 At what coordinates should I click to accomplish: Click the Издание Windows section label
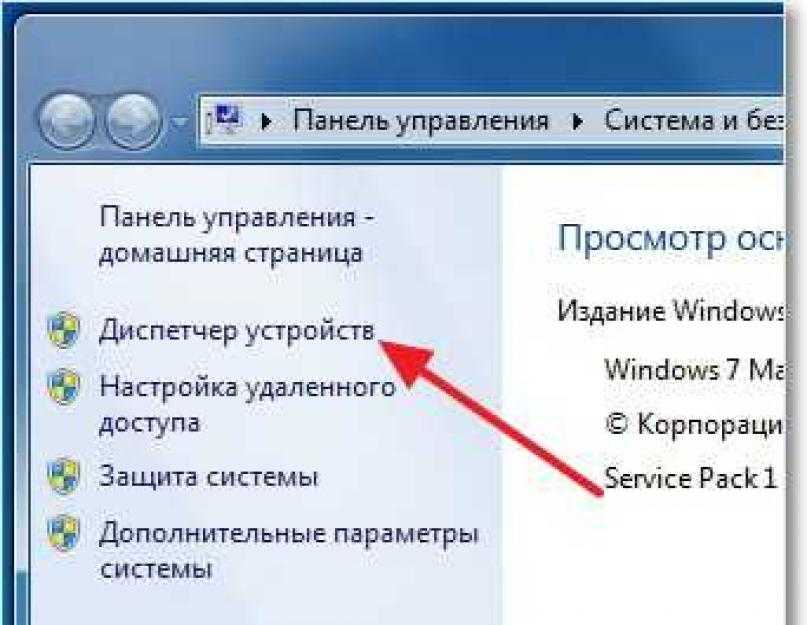671,311
